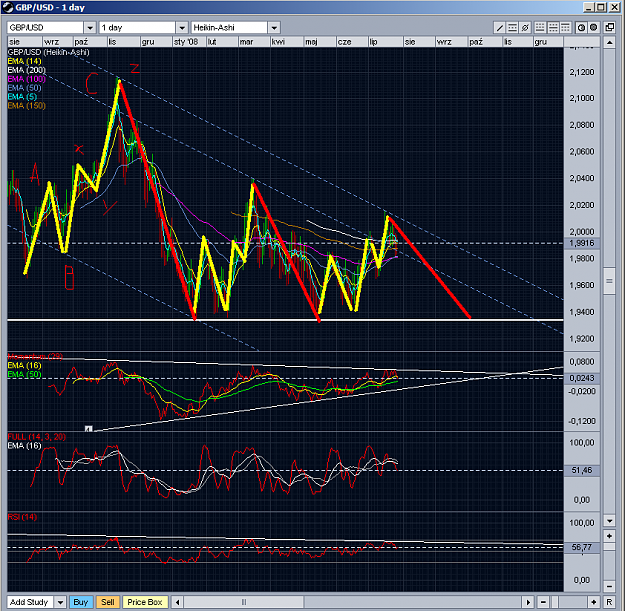Select the sty '08 month header

click(189, 42)
